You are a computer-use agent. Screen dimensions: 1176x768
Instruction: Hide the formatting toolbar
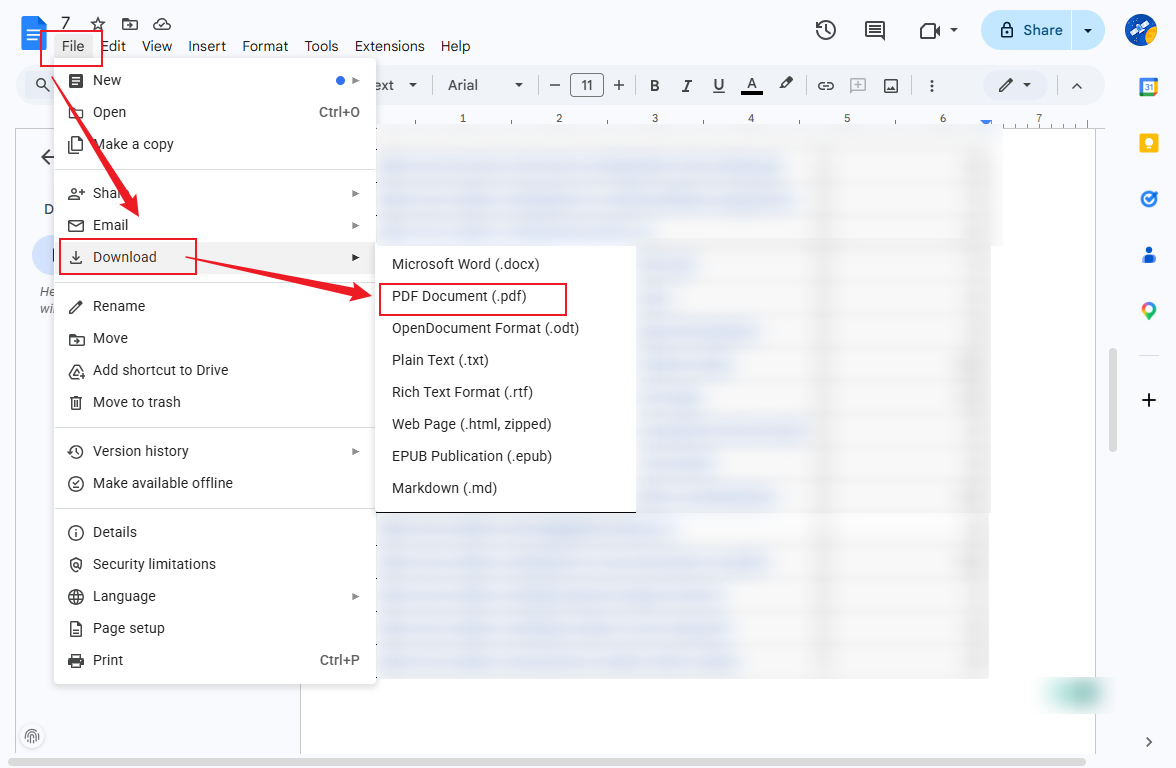coord(1077,85)
